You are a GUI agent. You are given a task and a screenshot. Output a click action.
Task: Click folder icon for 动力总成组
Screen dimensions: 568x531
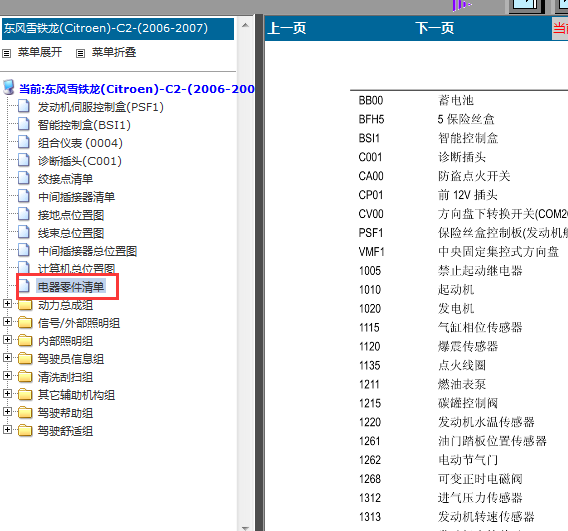(25, 305)
